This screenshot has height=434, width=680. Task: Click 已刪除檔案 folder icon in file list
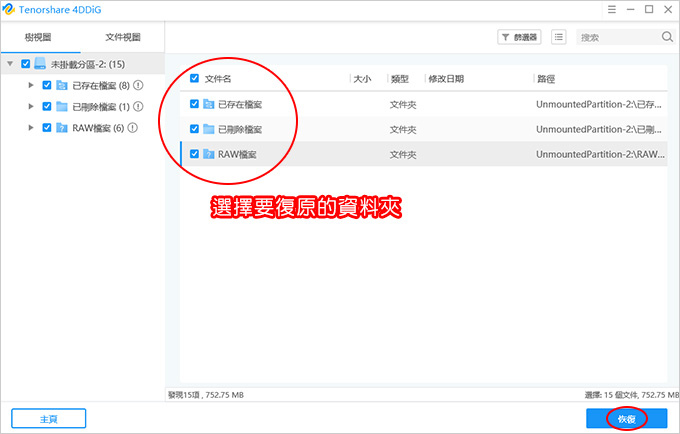click(x=209, y=129)
